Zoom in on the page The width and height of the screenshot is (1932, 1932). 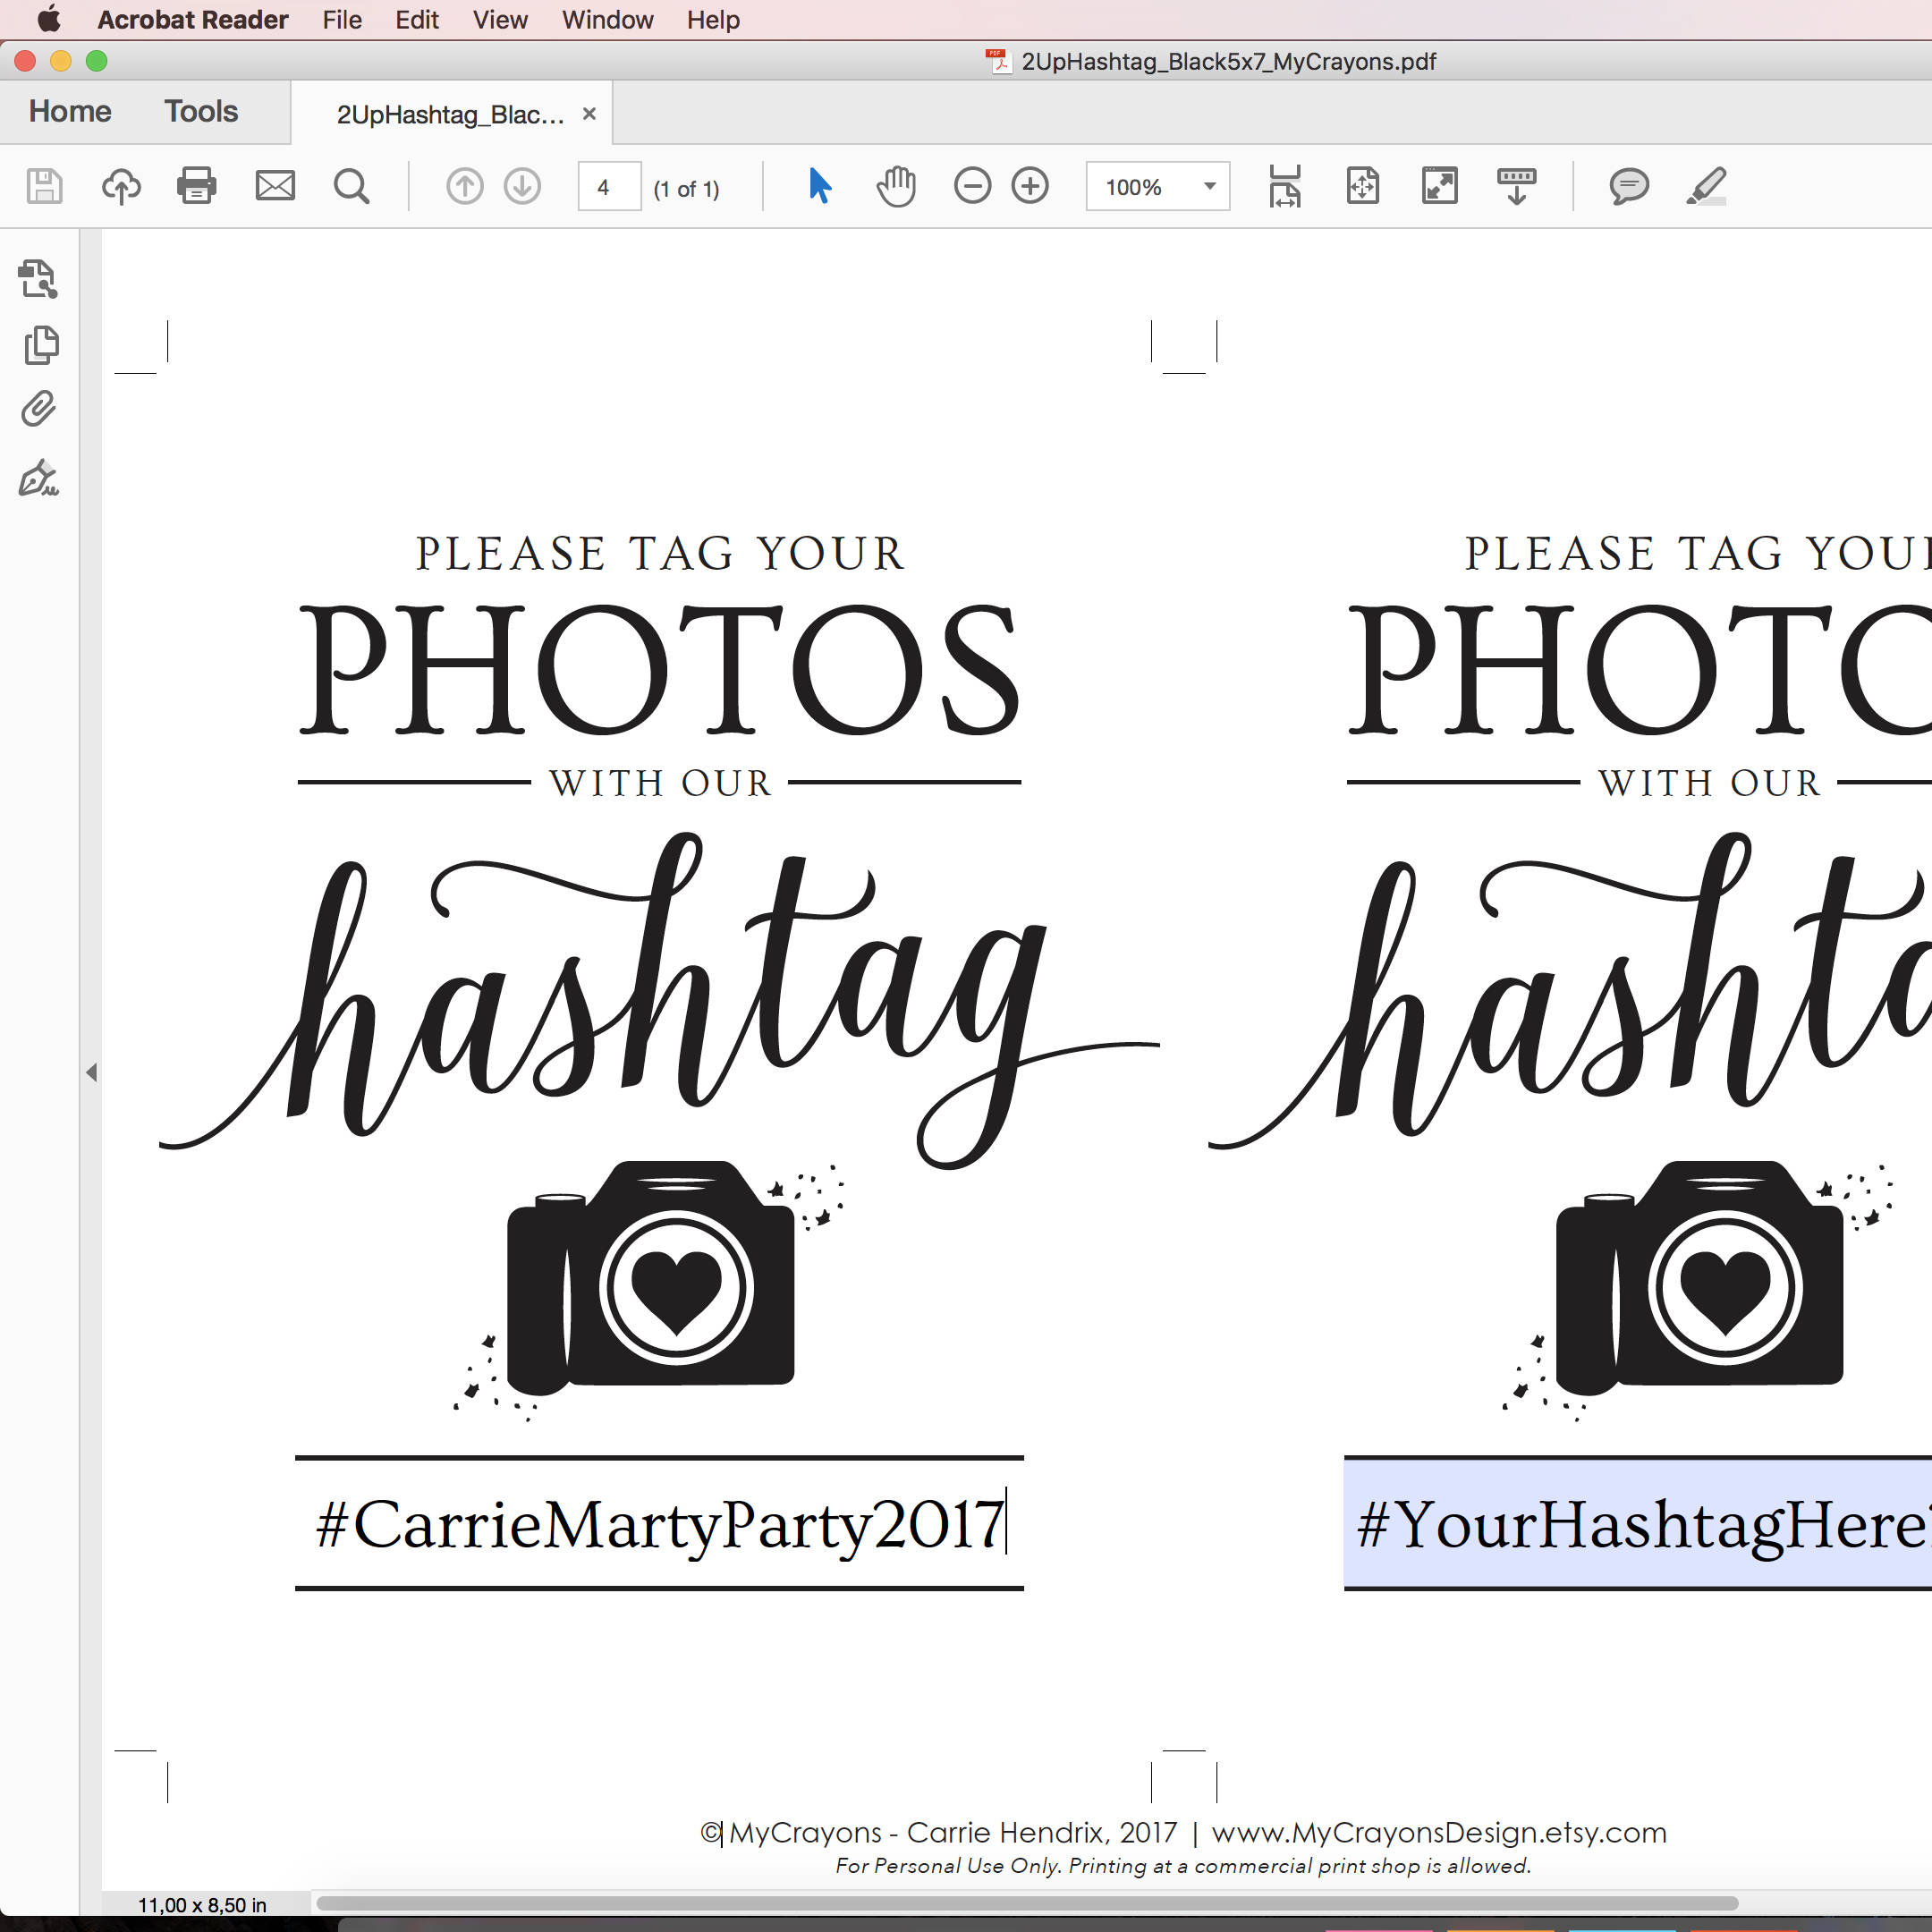pos(1031,186)
